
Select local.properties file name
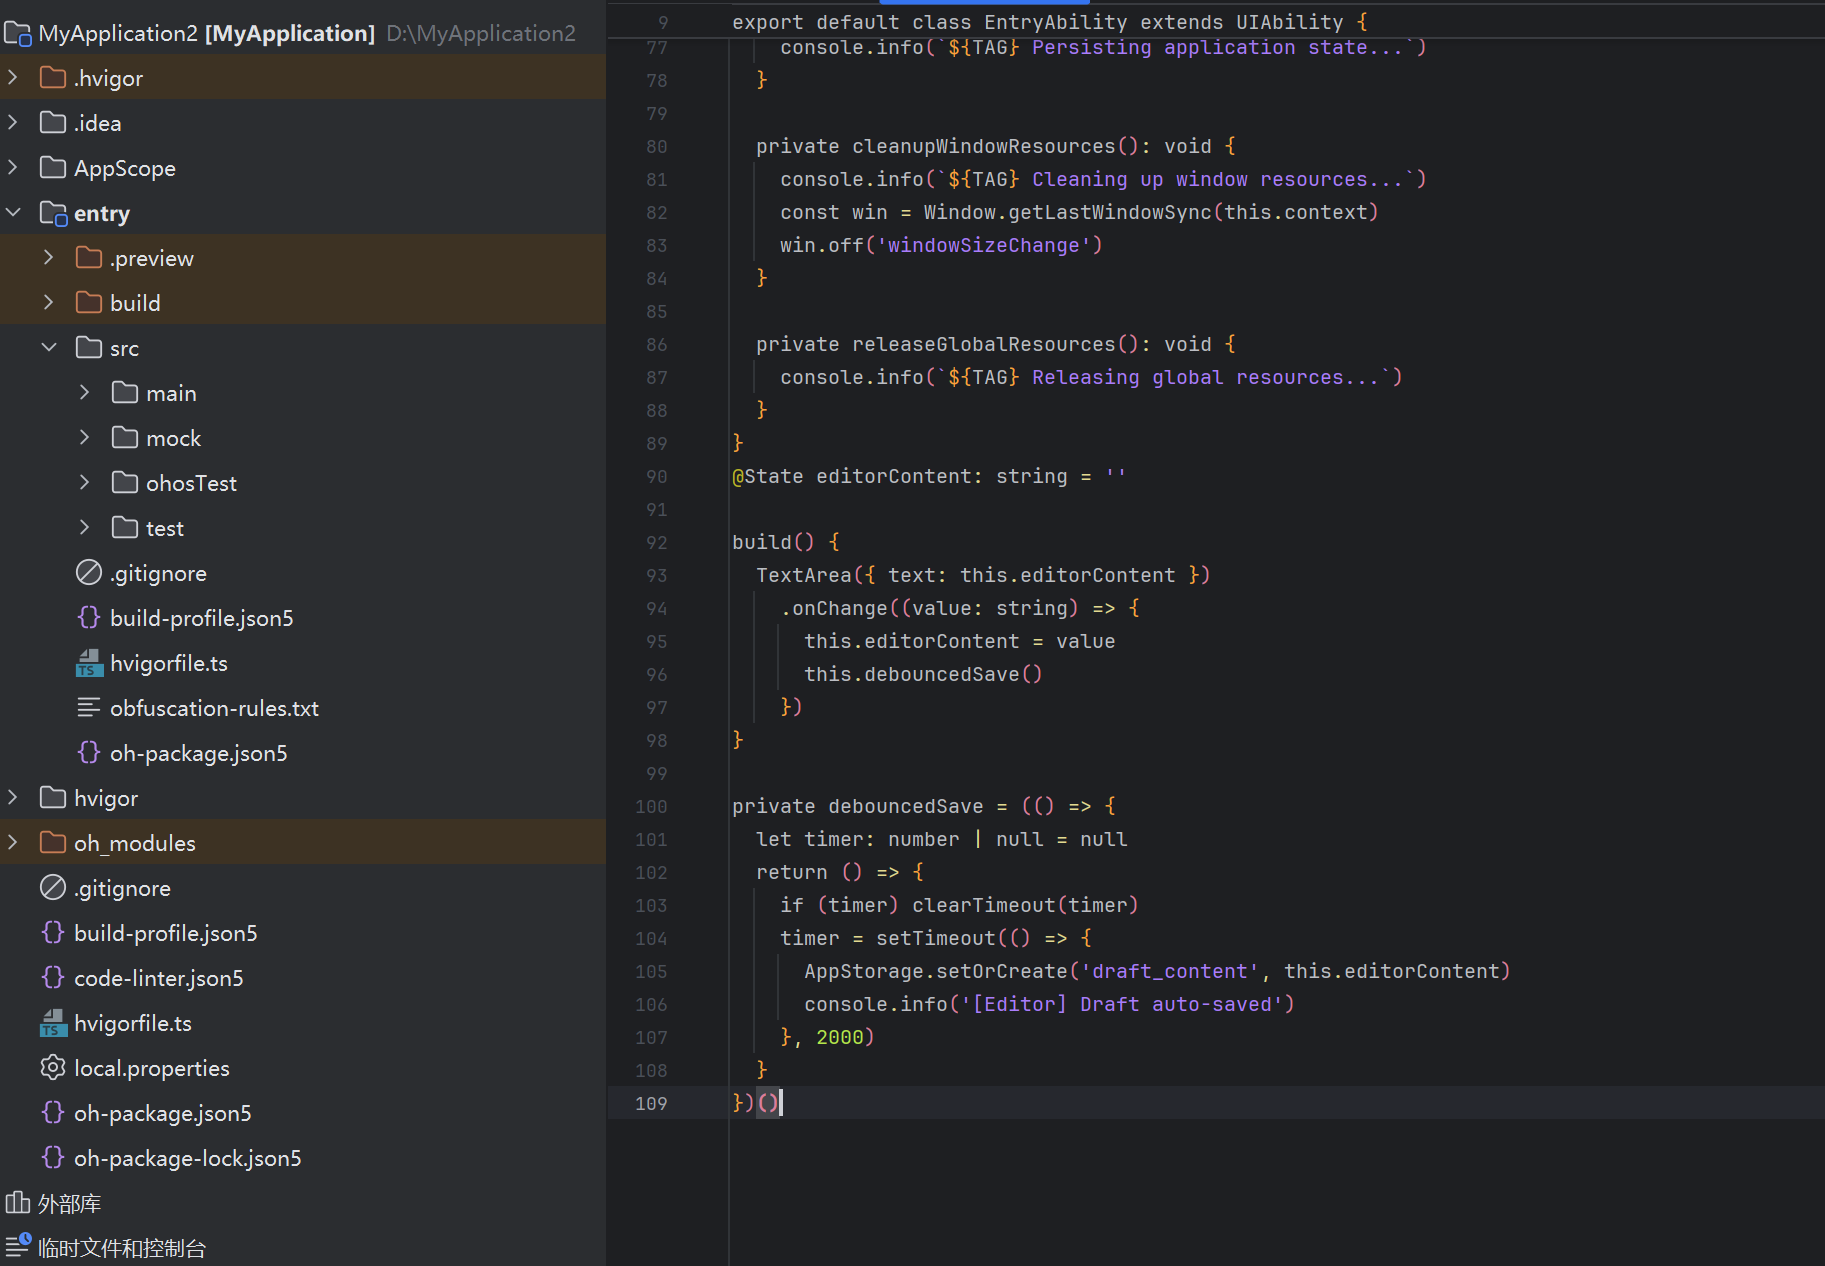[152, 1068]
